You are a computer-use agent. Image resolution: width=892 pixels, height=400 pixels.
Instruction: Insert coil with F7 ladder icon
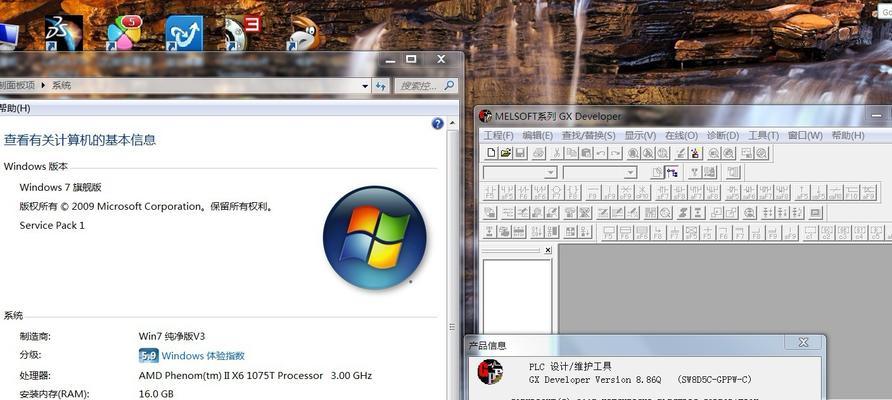(x=556, y=192)
